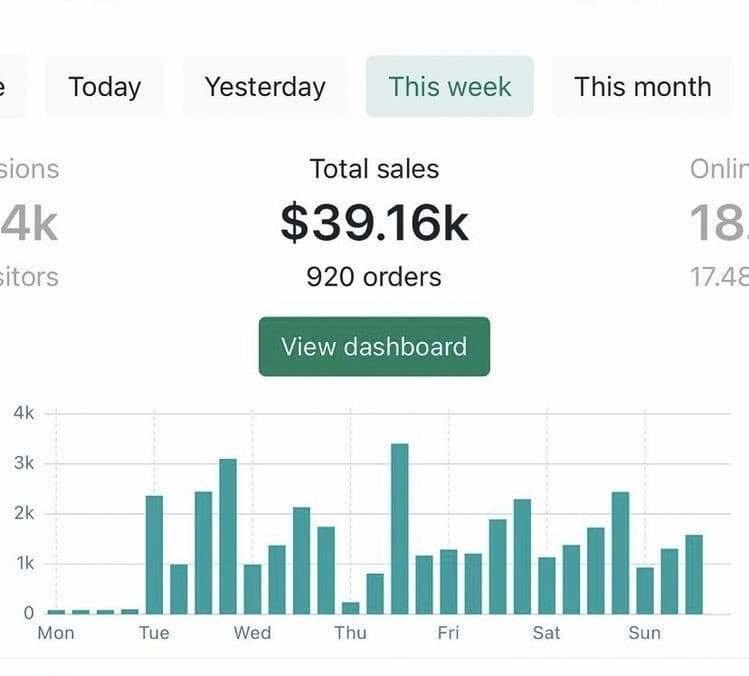Click the 4k label on the y-axis

23,412
